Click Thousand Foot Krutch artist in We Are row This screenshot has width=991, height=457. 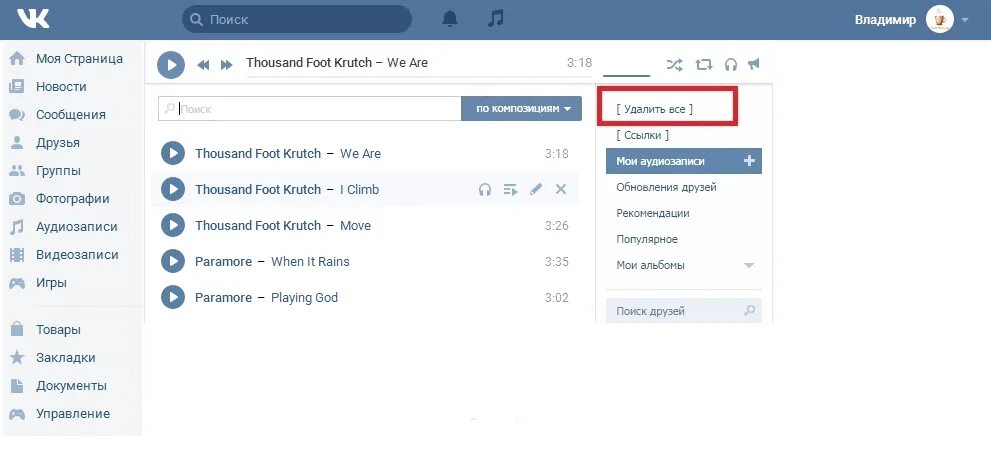258,154
